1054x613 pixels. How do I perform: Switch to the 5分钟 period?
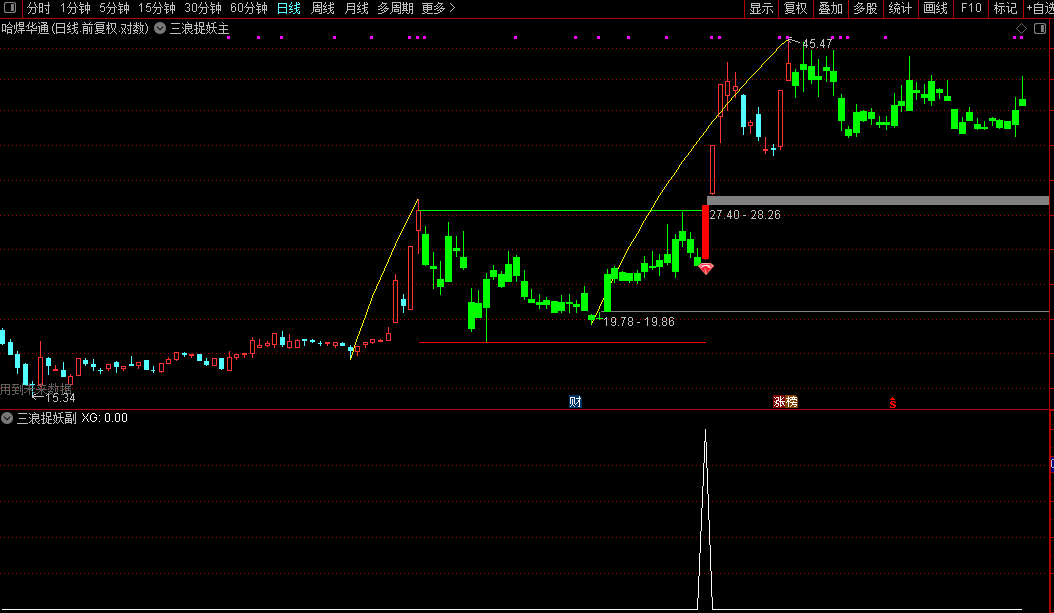click(x=114, y=8)
